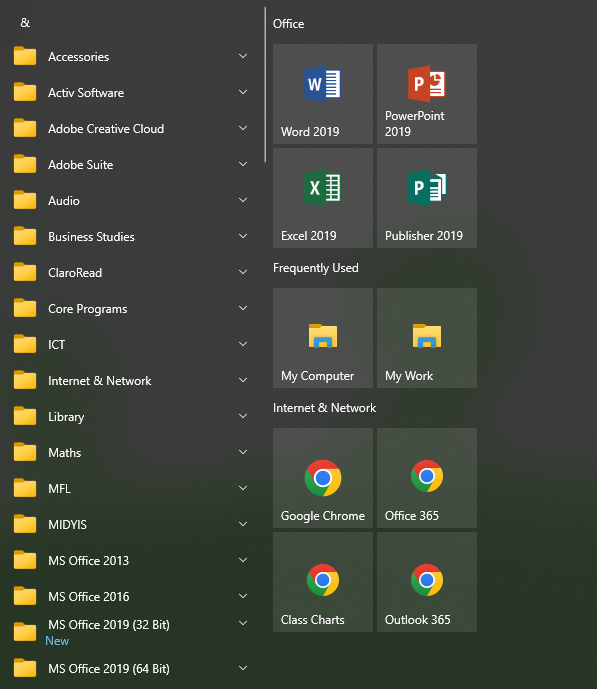Click the Accessories folder icon
The image size is (597, 689).
point(25,56)
